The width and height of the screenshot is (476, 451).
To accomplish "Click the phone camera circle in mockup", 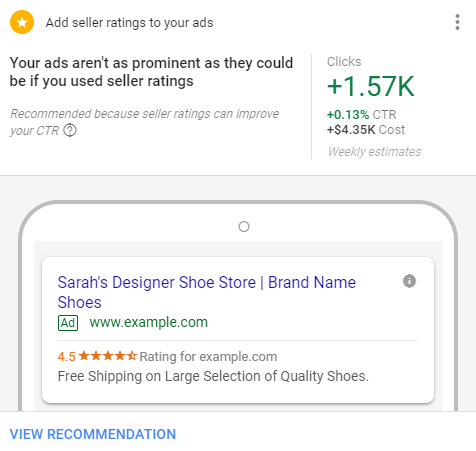I will click(244, 227).
